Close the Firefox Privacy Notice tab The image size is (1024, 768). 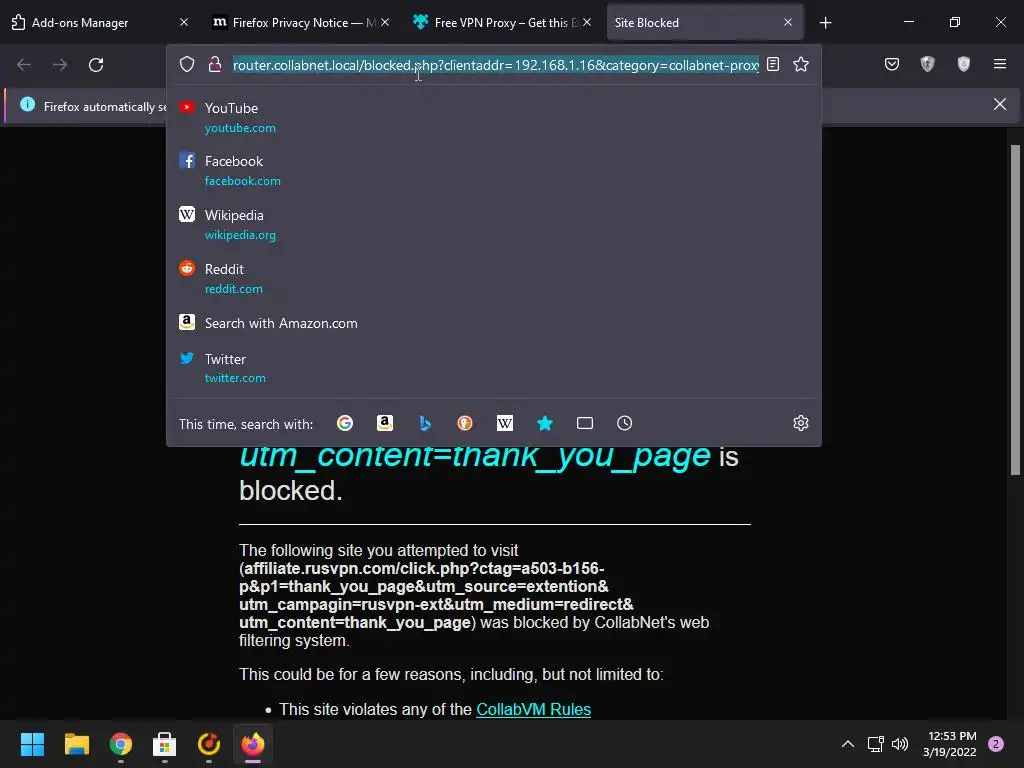pos(385,23)
